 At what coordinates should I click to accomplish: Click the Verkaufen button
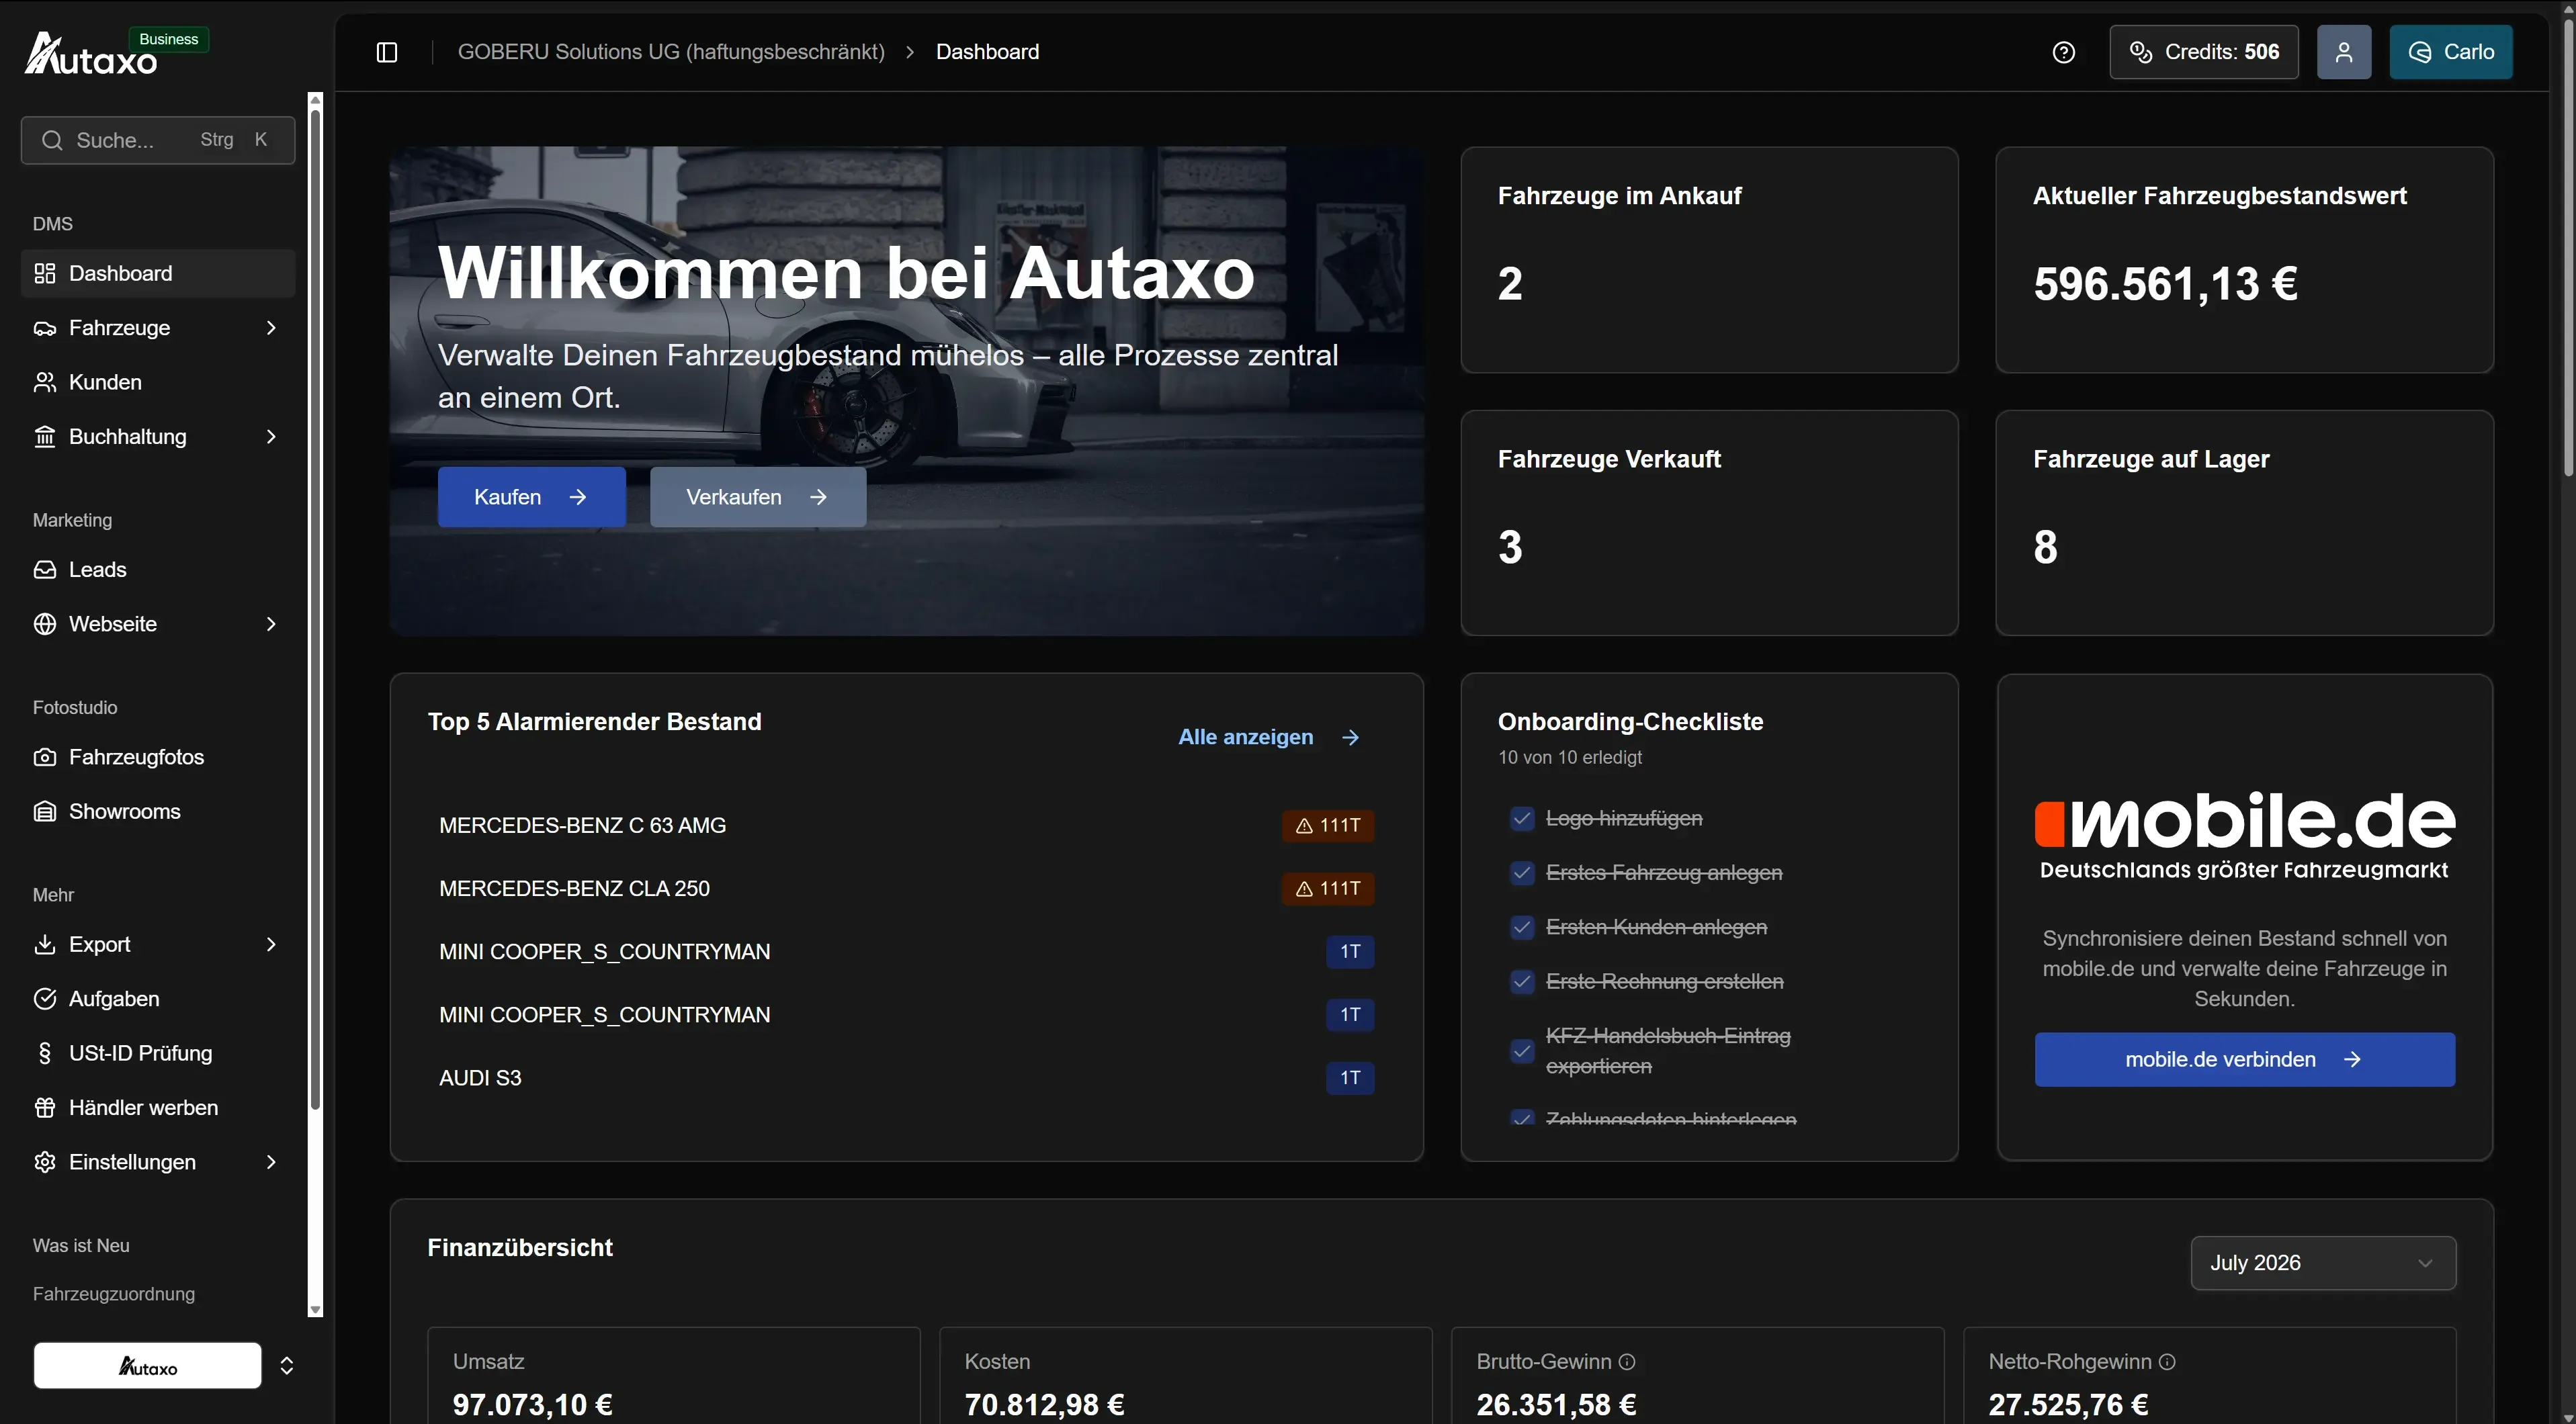pos(758,497)
